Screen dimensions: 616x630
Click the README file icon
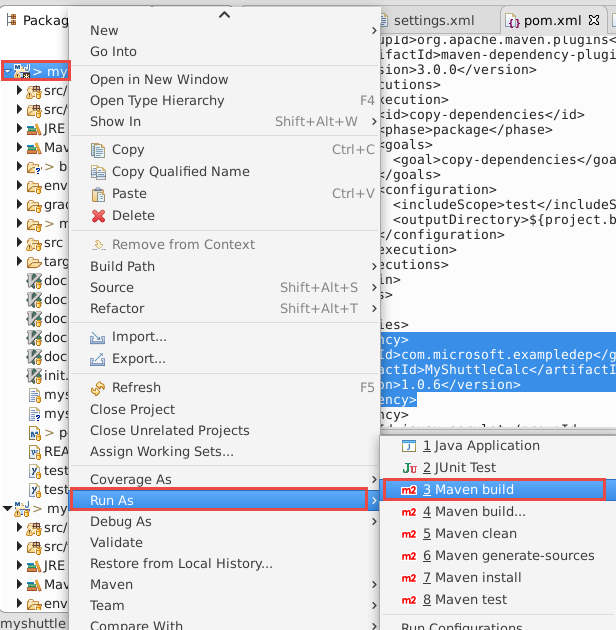pyautogui.click(x=35, y=452)
